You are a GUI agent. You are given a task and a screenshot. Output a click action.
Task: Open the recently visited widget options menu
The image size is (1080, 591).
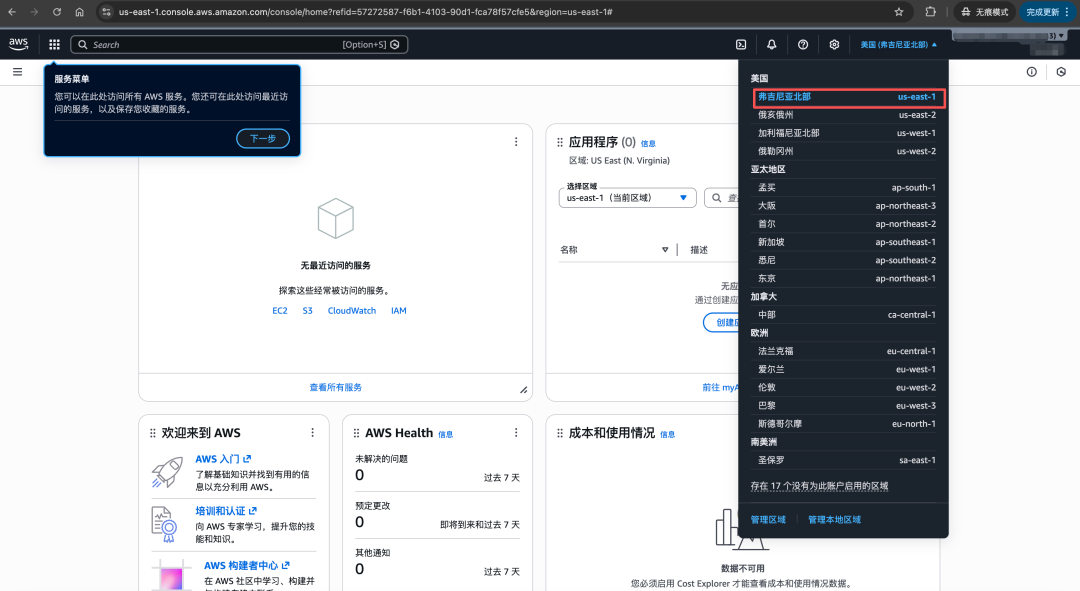point(516,142)
